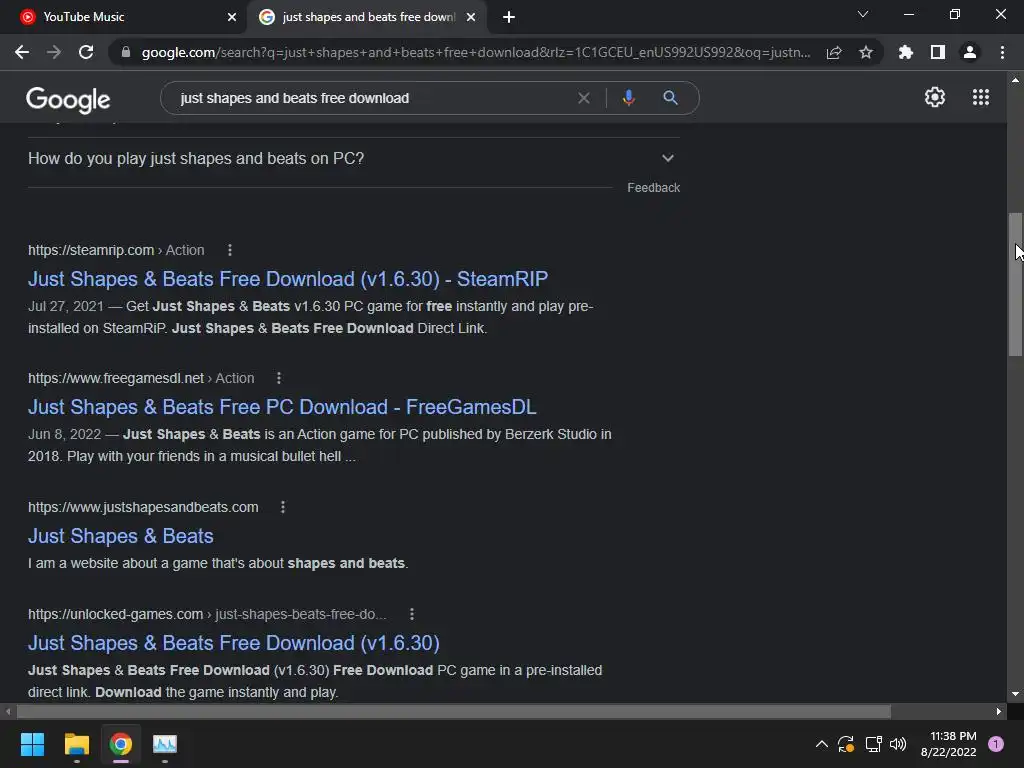Show hidden system tray icons
The height and width of the screenshot is (768, 1024).
822,744
